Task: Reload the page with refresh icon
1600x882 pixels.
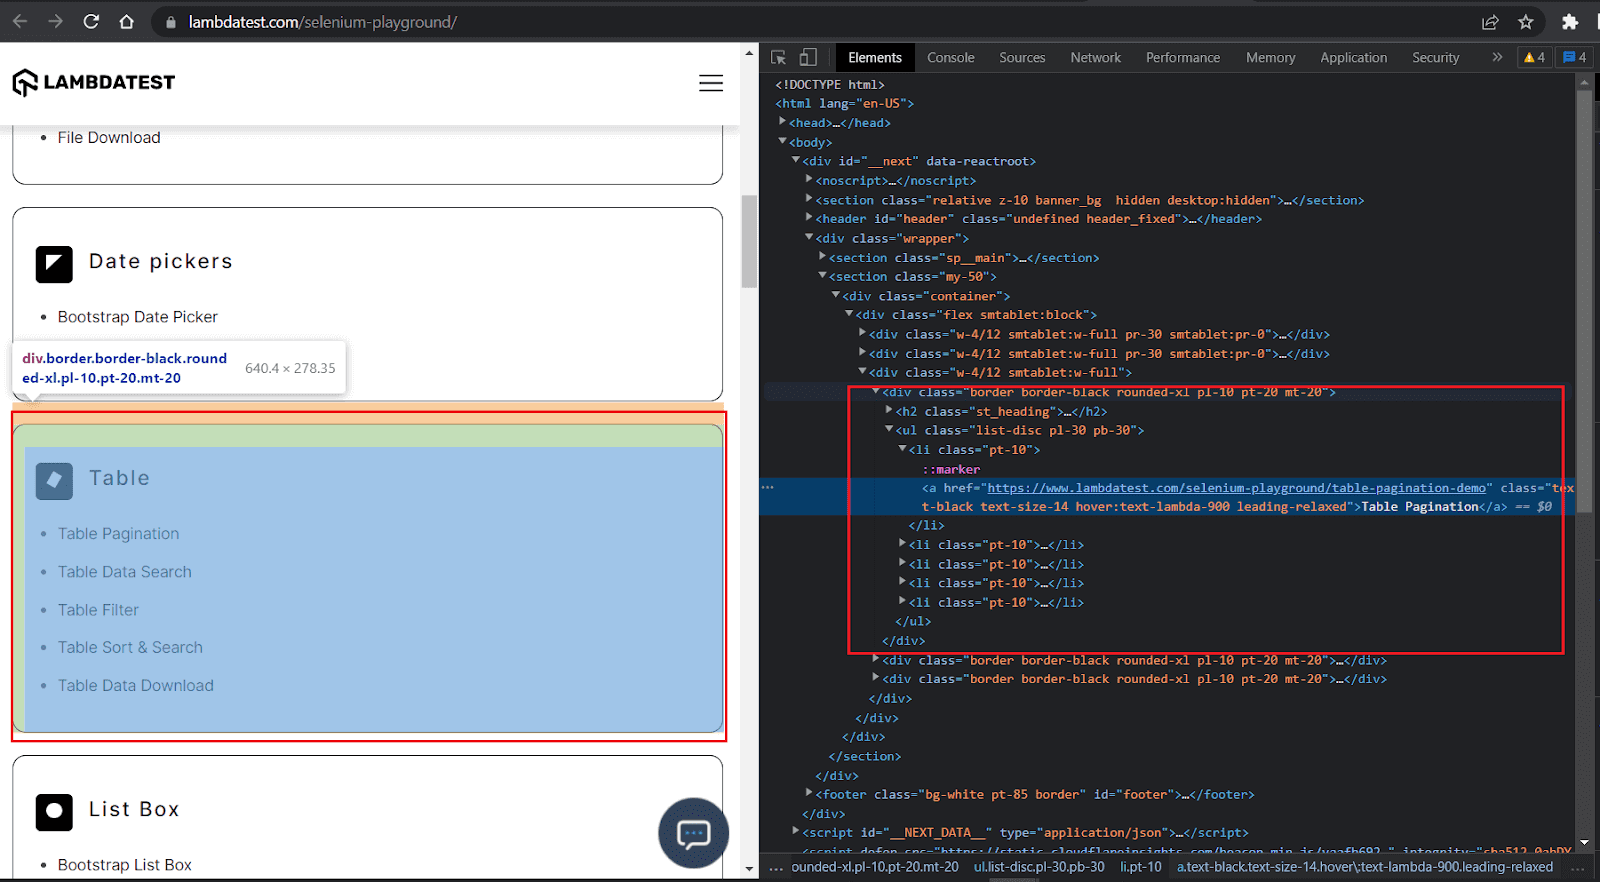Action: 91,21
